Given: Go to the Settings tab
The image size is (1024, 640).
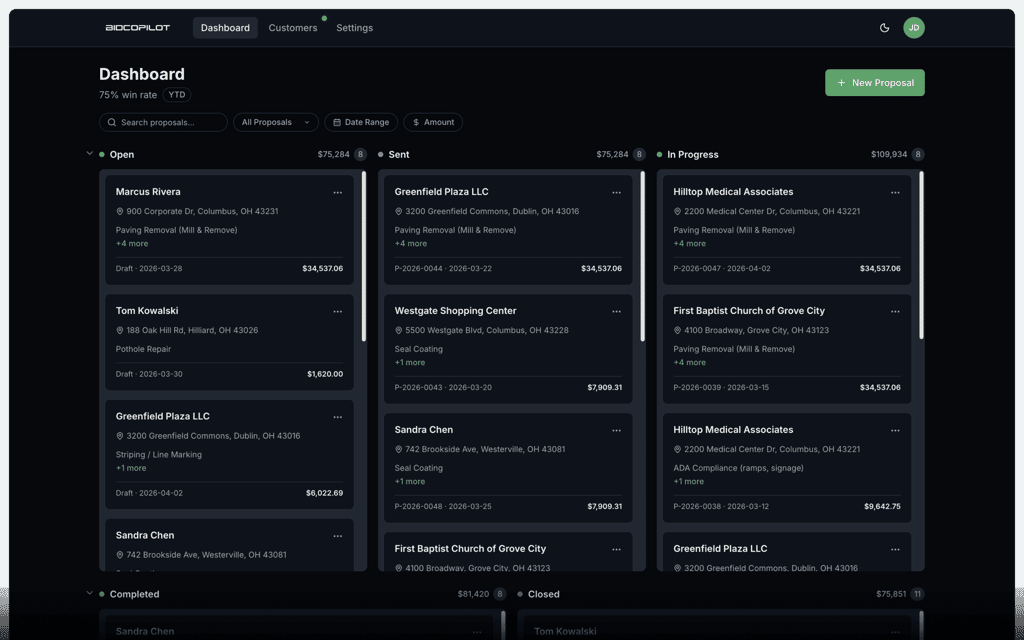Looking at the screenshot, I should 355,27.
